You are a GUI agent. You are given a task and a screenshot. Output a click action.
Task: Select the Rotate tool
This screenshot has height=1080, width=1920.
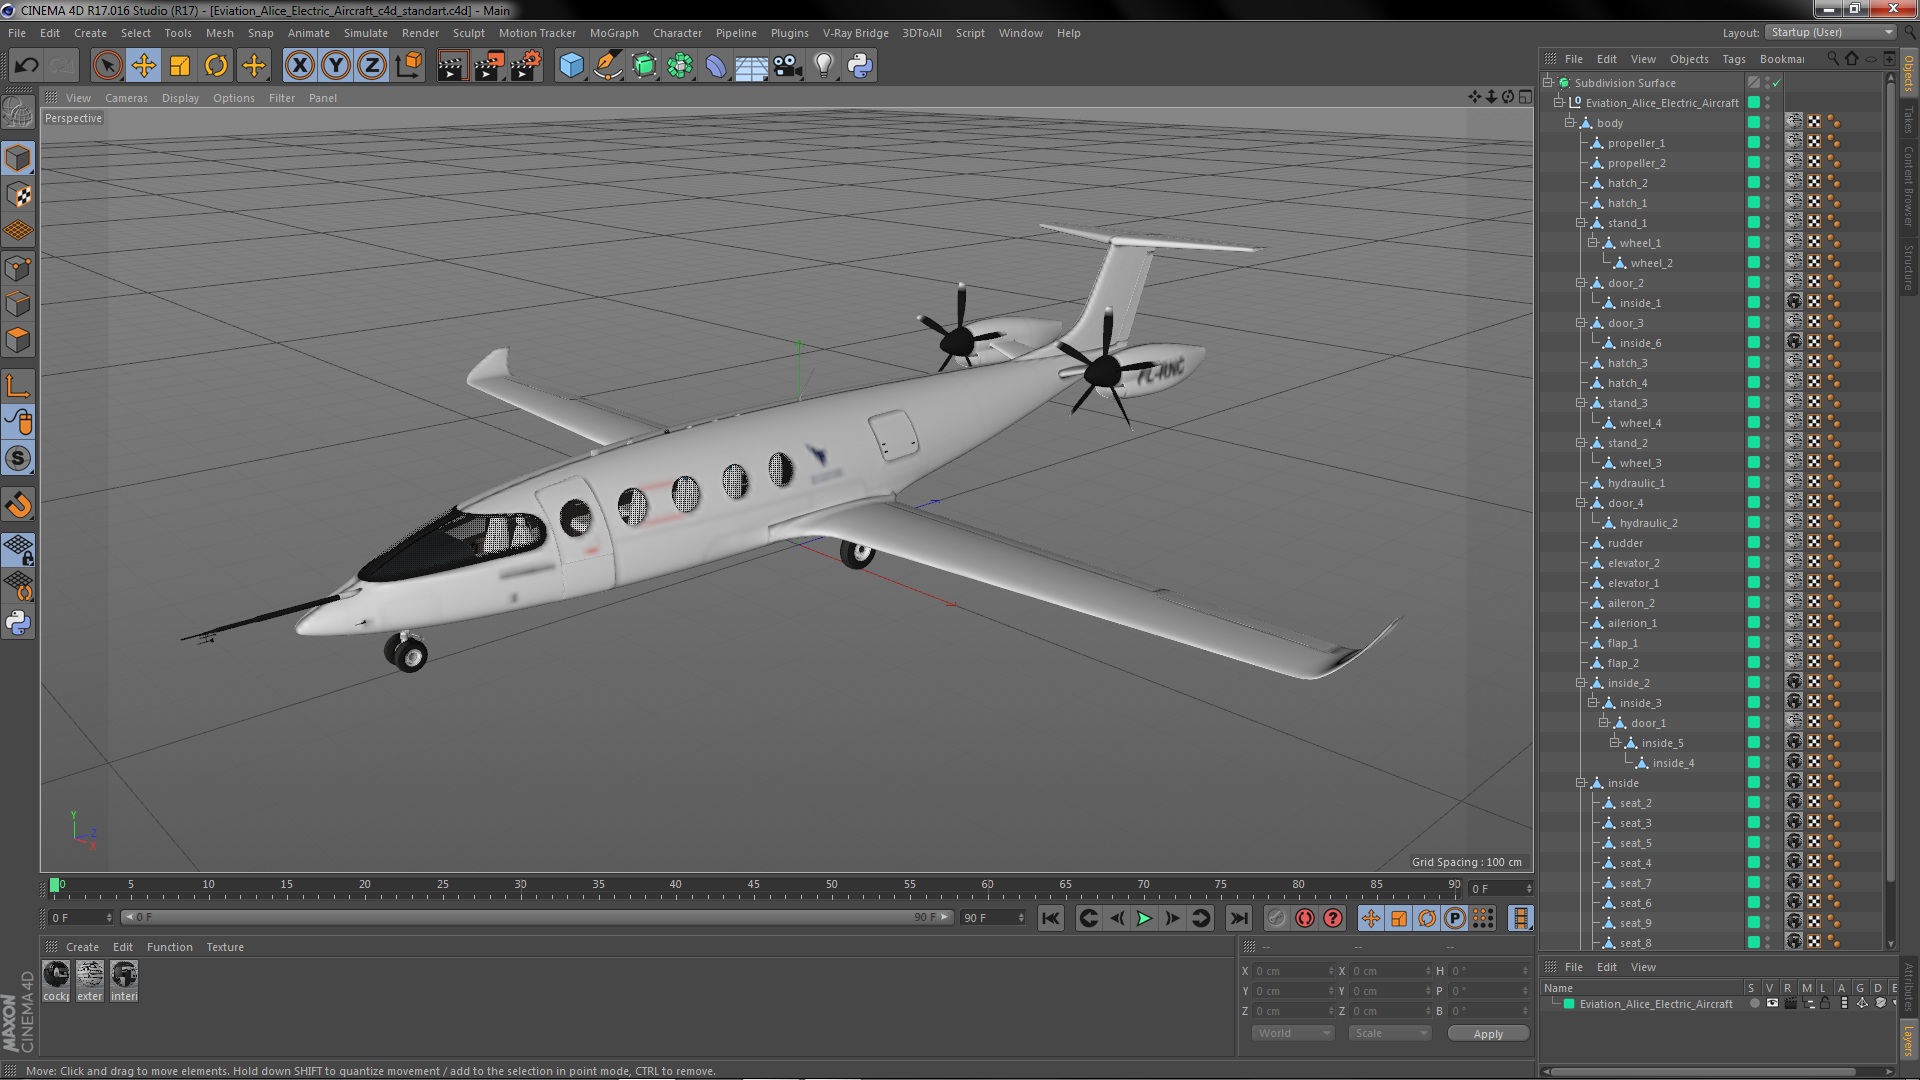coord(216,66)
